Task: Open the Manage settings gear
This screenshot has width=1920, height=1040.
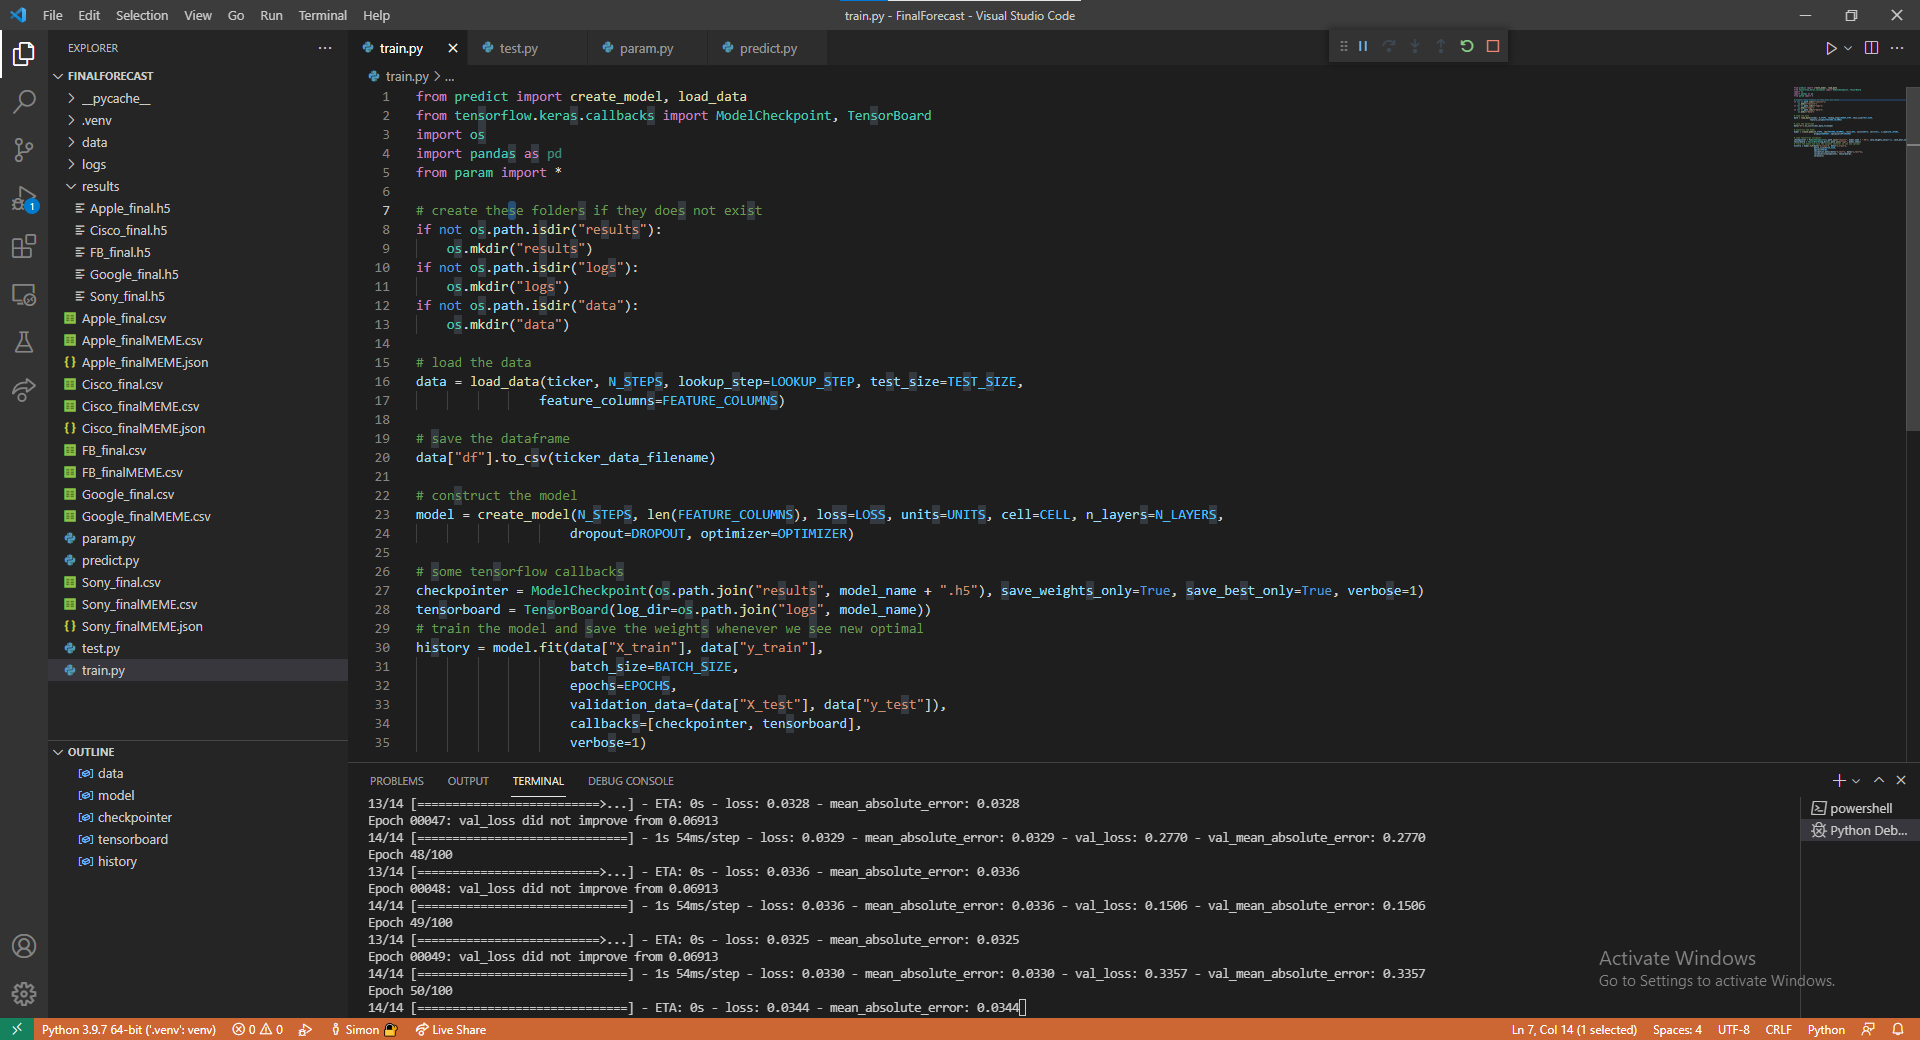Action: point(24,993)
